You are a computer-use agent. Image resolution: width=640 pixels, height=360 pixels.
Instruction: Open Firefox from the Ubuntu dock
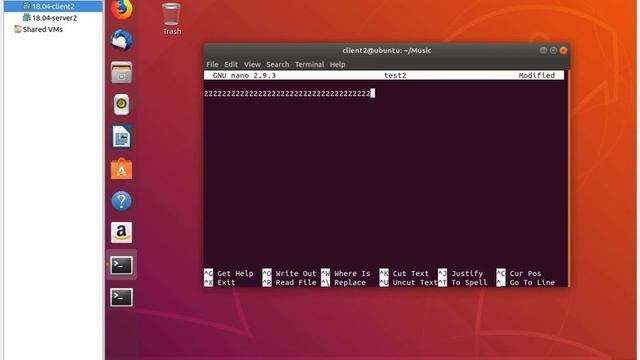[x=122, y=9]
